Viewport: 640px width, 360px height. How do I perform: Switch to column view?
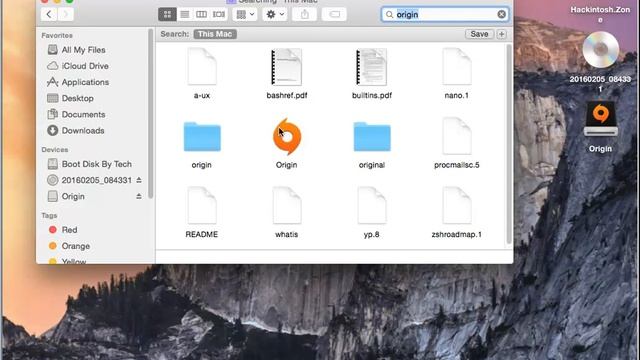[202, 14]
